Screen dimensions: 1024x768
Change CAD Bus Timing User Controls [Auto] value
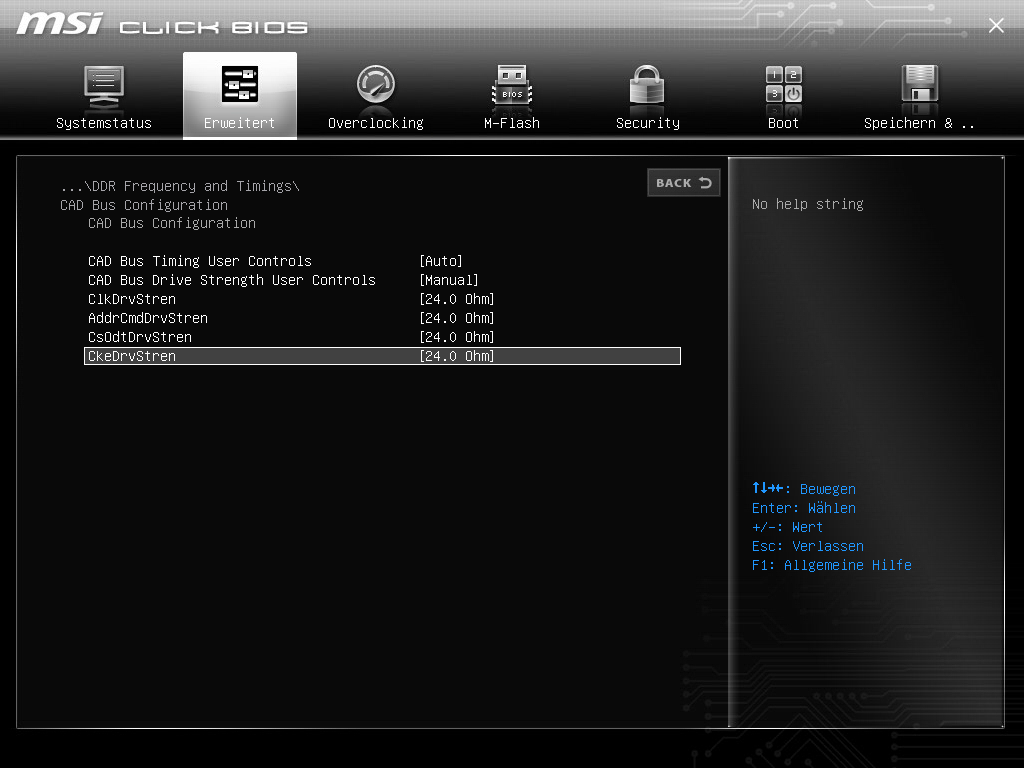click(441, 261)
